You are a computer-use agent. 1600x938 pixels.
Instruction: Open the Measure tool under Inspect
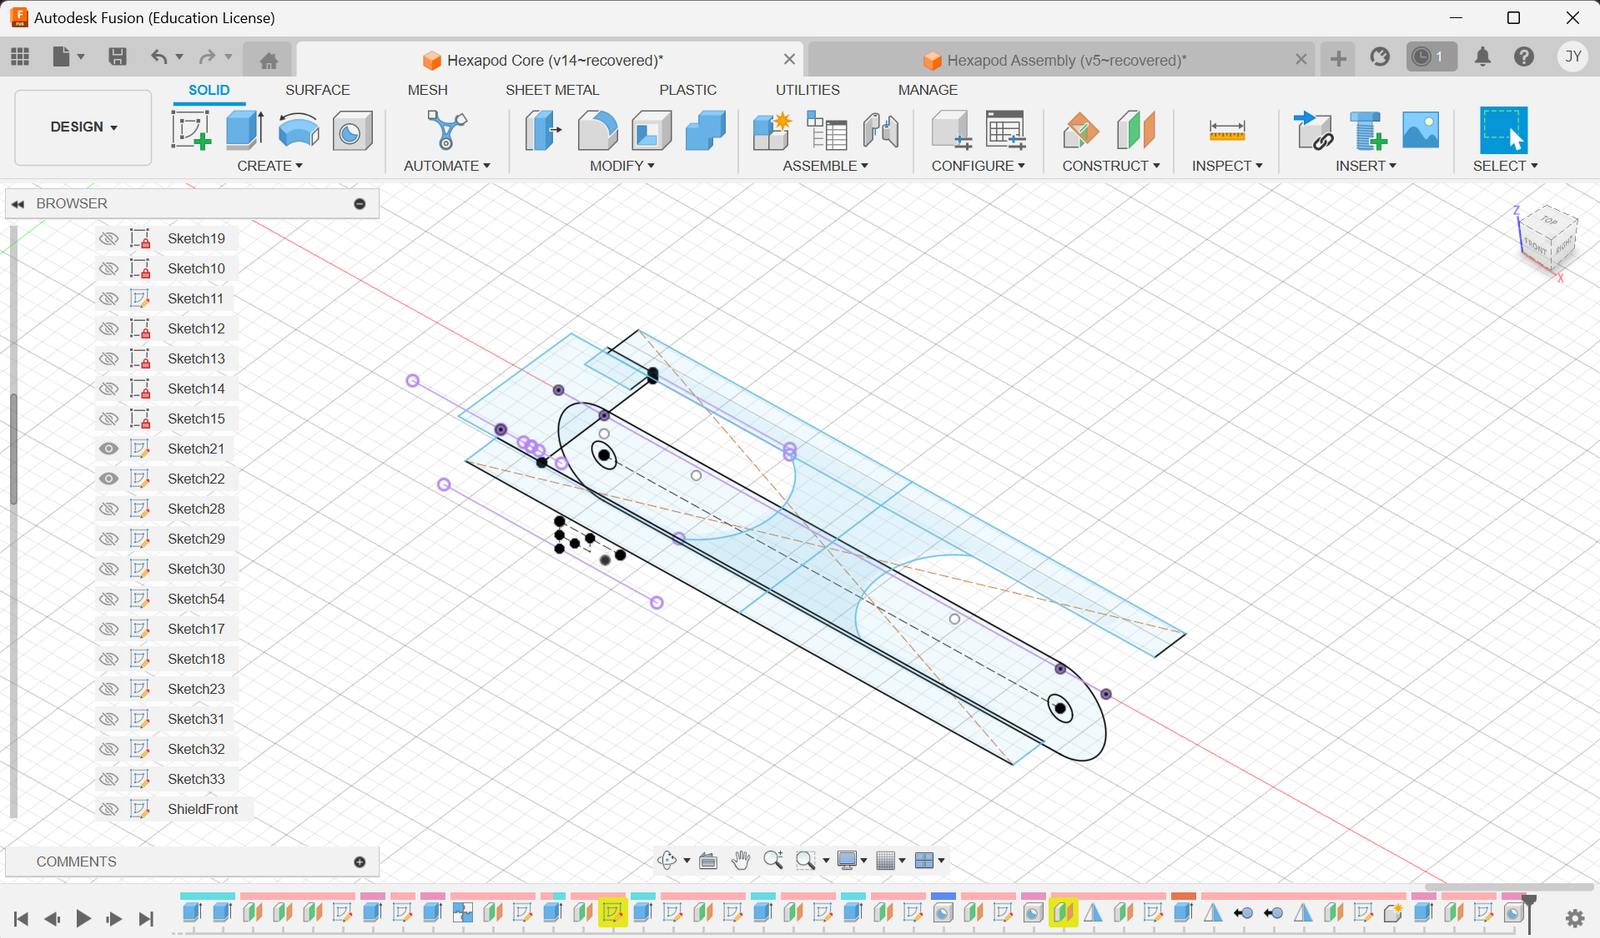tap(1225, 130)
